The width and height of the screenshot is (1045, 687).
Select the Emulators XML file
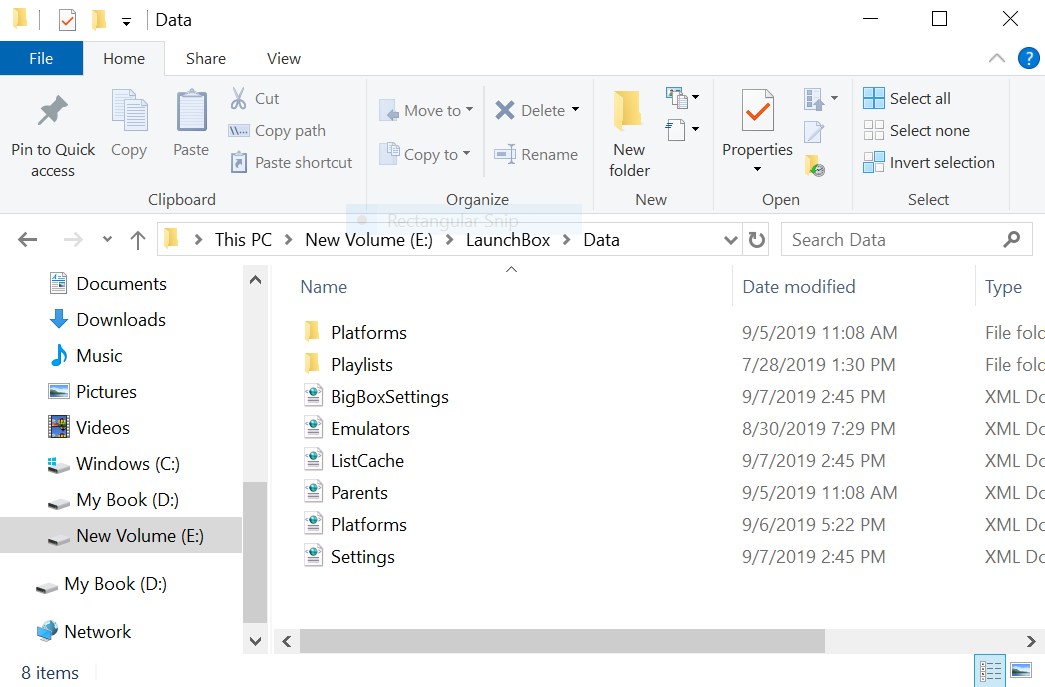coord(357,428)
